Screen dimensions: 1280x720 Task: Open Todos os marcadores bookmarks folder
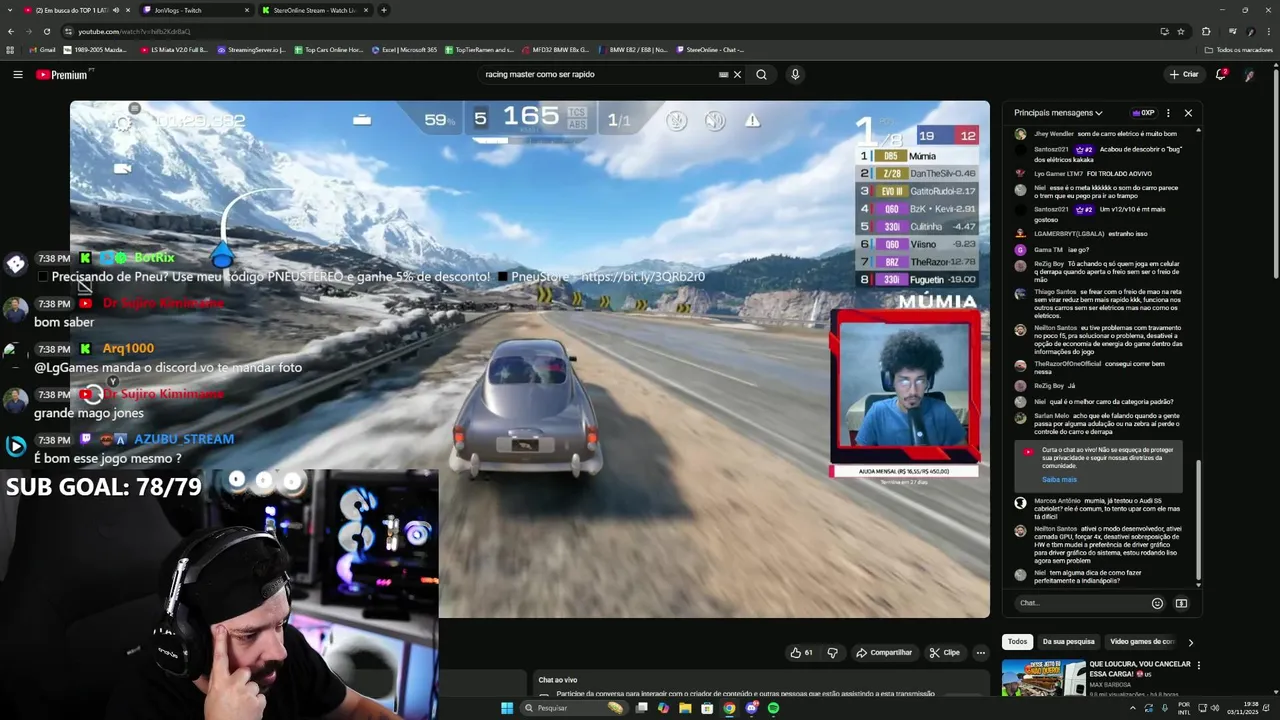tap(1238, 50)
